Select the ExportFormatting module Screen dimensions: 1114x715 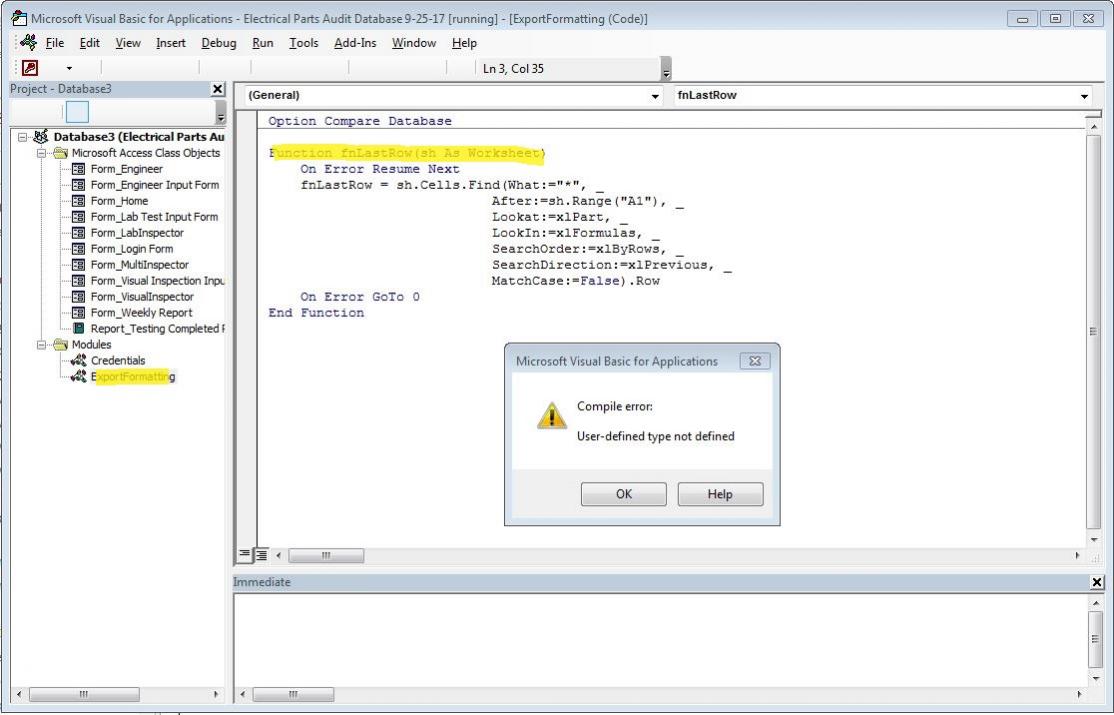pyautogui.click(x=133, y=377)
